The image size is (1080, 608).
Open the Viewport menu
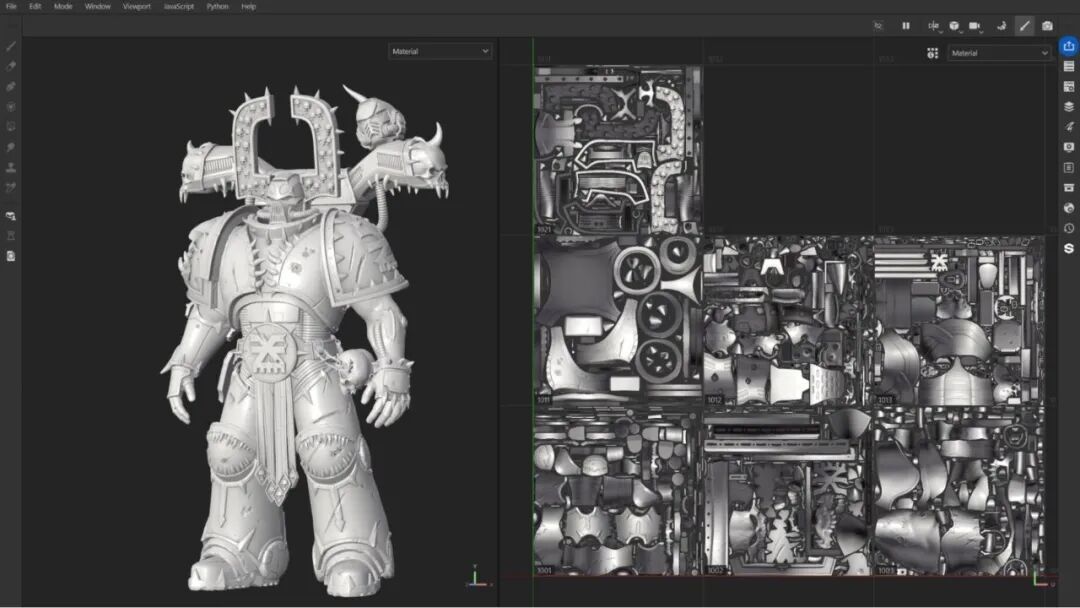click(x=136, y=6)
